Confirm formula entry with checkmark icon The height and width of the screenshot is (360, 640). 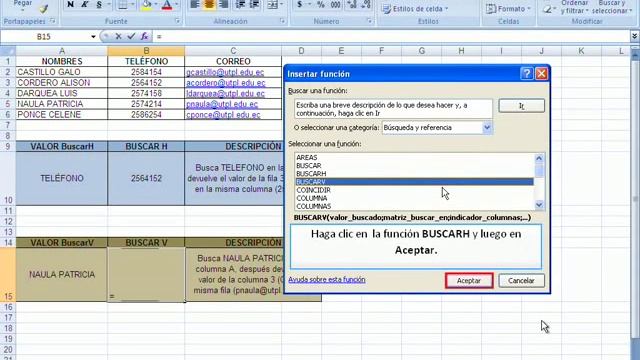coord(131,36)
